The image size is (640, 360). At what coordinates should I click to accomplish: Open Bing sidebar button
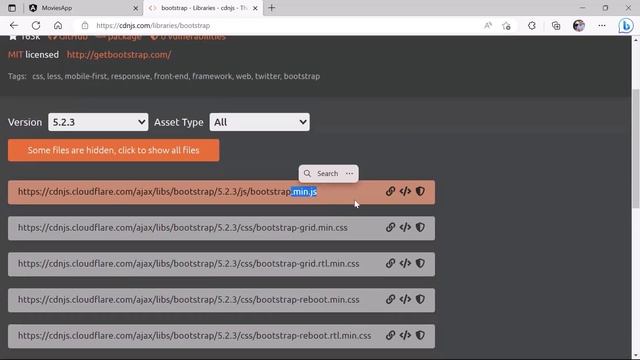pyautogui.click(x=625, y=26)
